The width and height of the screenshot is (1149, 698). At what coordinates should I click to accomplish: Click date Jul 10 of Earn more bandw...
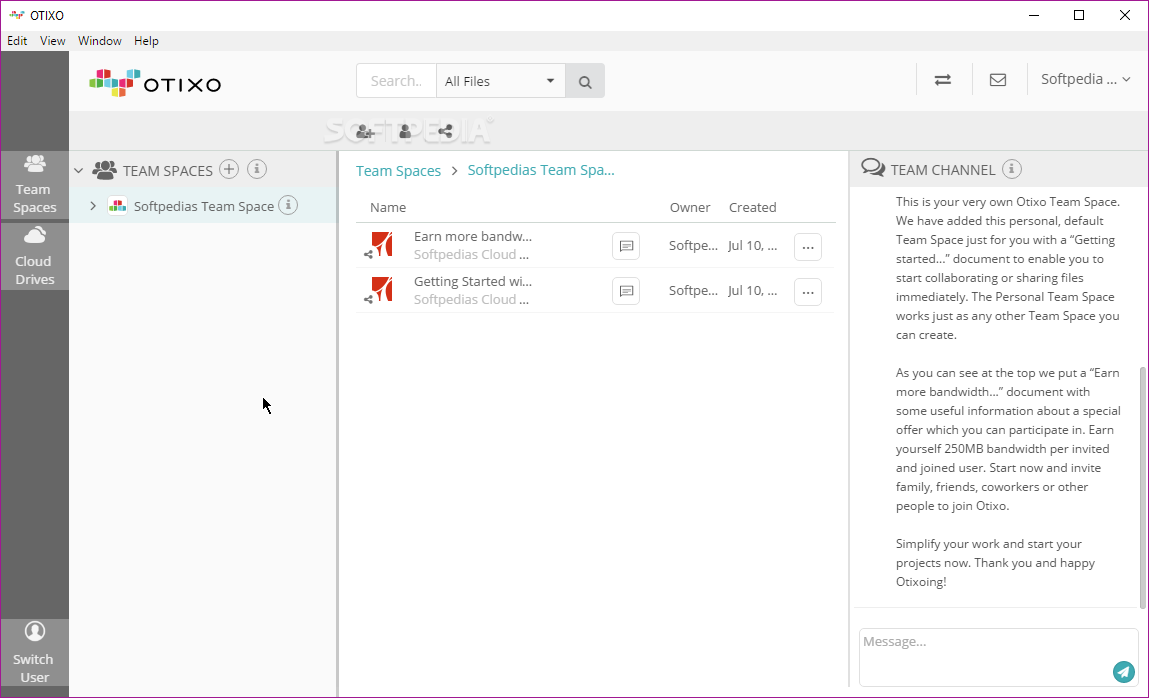753,246
